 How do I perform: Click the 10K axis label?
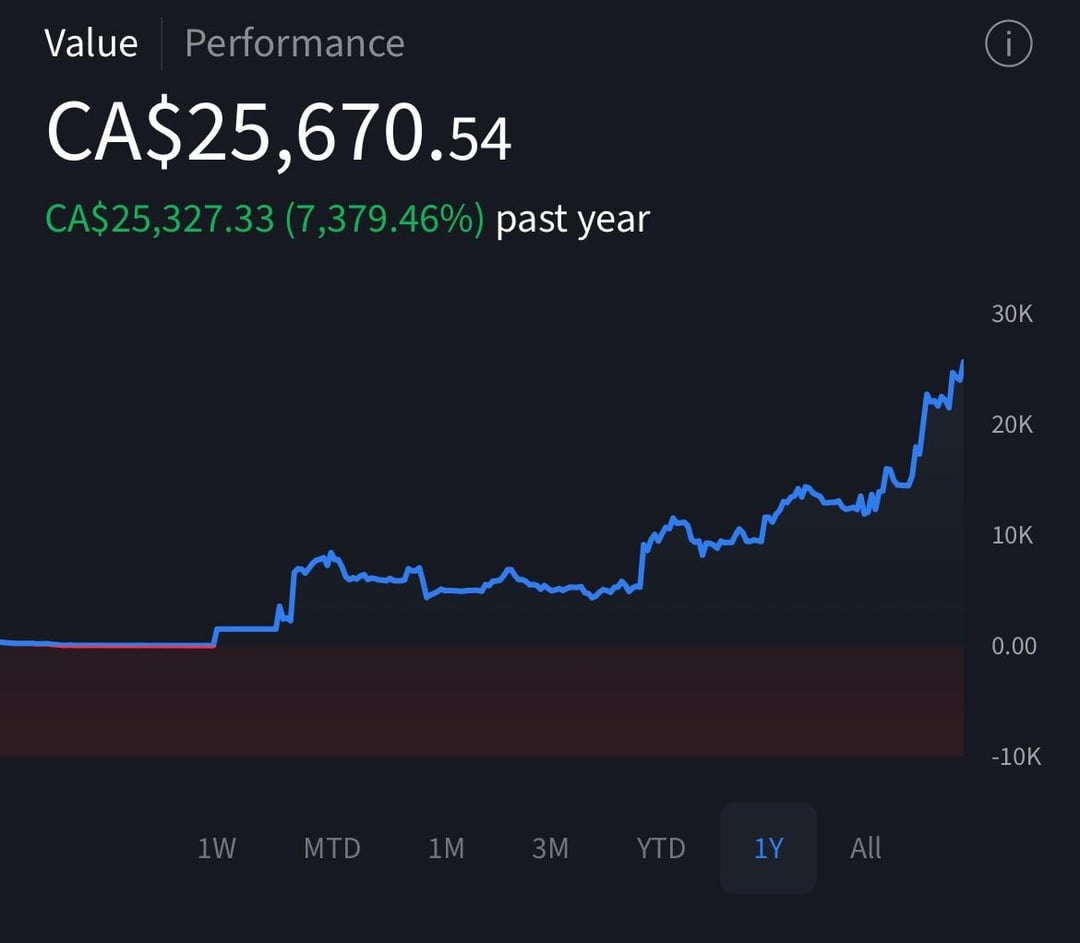[x=1012, y=535]
